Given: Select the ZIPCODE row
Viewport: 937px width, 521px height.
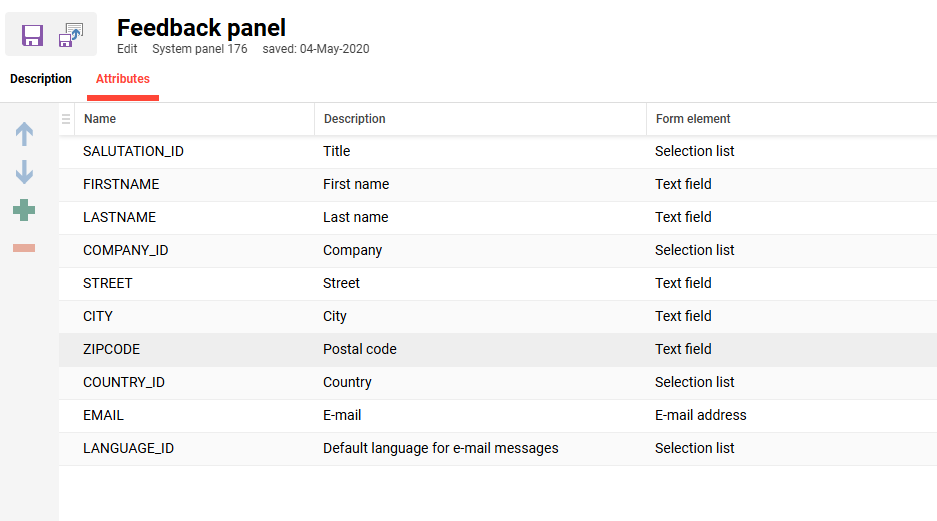Looking at the screenshot, I should point(111,349).
